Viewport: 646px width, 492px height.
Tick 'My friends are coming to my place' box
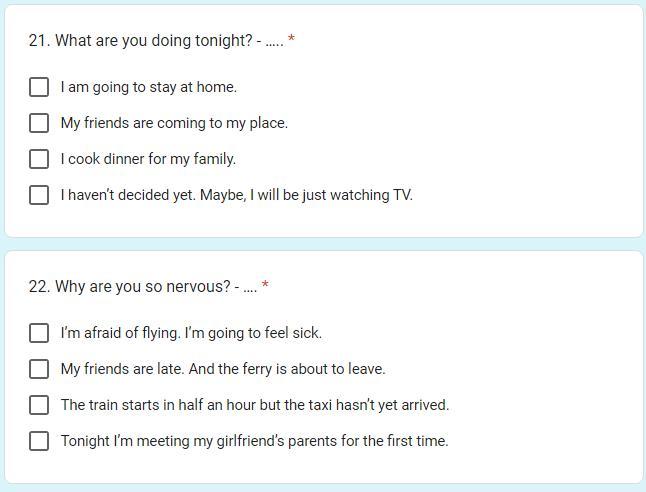[39, 123]
